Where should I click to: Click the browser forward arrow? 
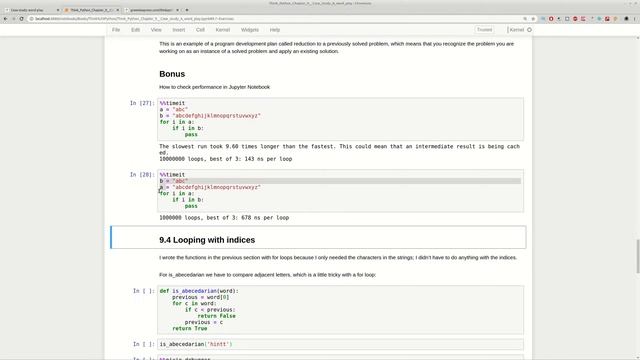point(13,19)
